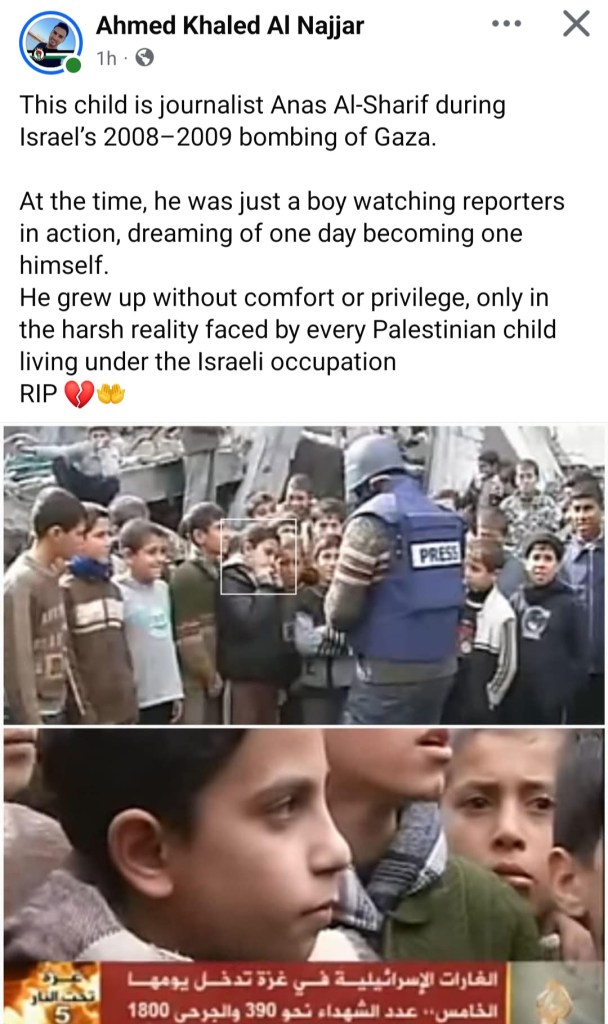
Task: Open the three-dot post options menu
Action: coord(506,24)
